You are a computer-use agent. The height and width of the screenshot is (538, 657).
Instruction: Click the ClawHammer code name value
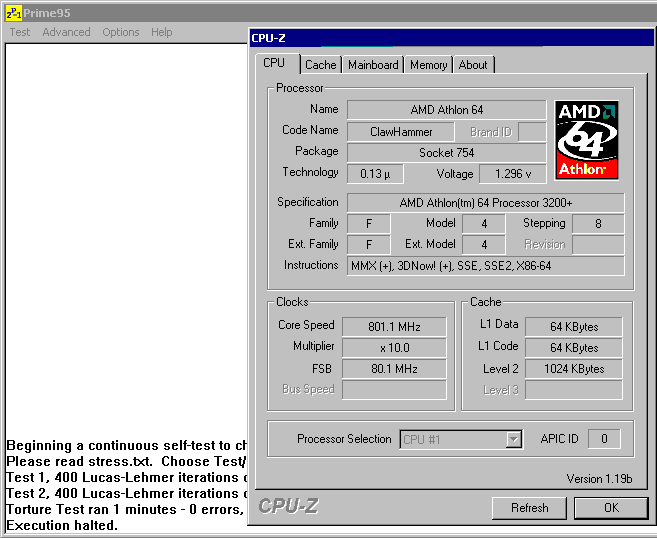401,132
